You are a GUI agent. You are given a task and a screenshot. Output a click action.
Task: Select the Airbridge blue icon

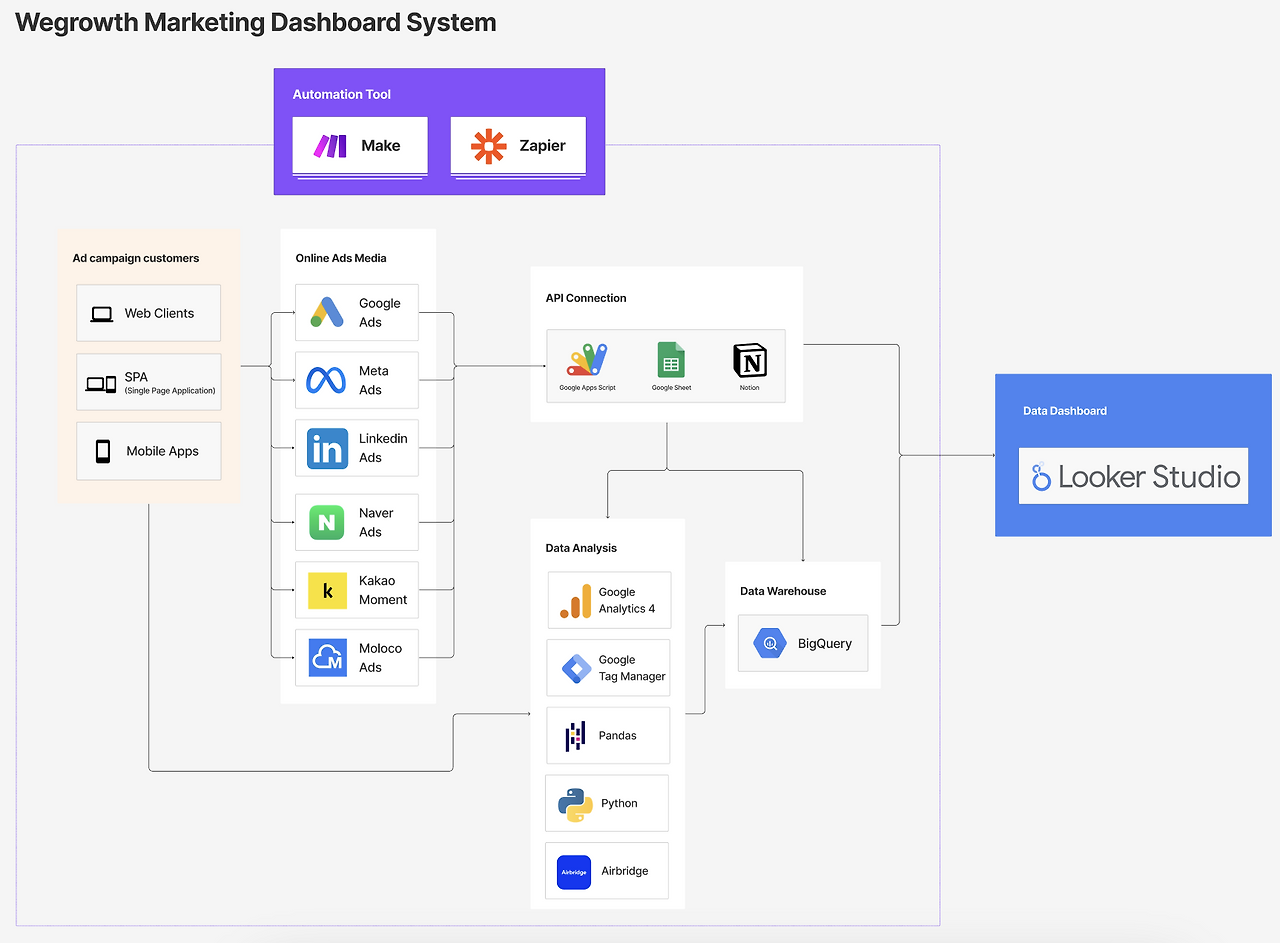click(x=574, y=872)
